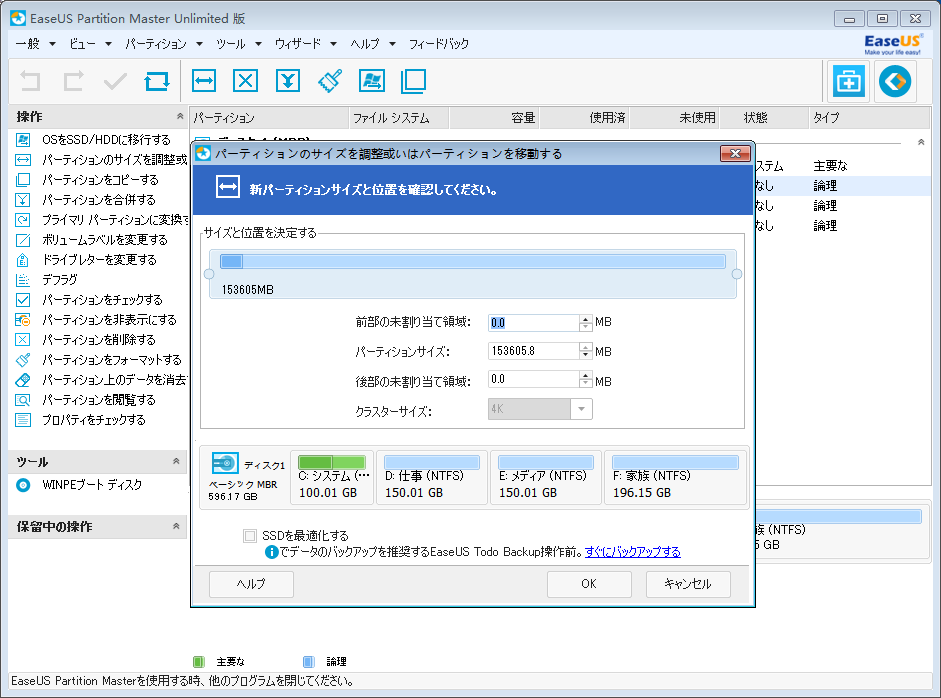Click the キャンセル button
Viewport: 941px width, 698px height.
point(688,584)
